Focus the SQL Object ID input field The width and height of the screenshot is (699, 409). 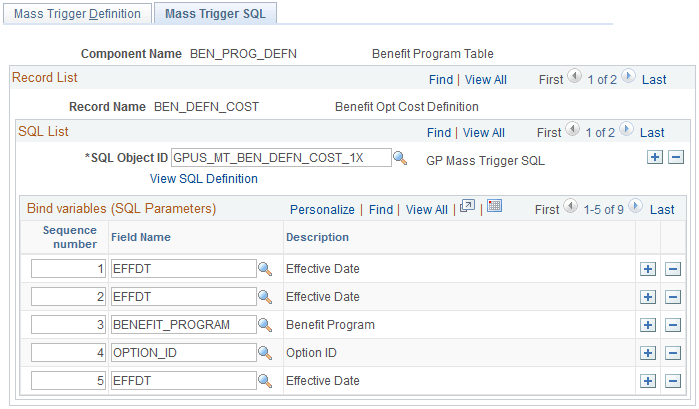(x=281, y=158)
